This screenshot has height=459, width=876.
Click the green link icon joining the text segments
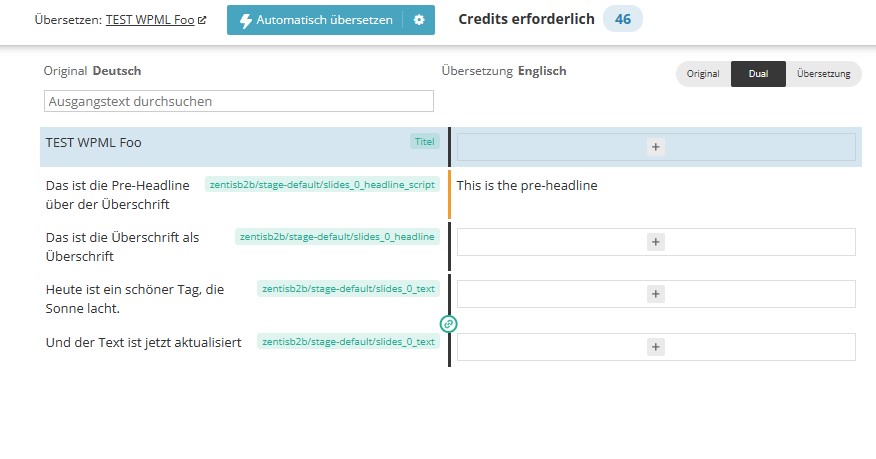click(x=449, y=324)
